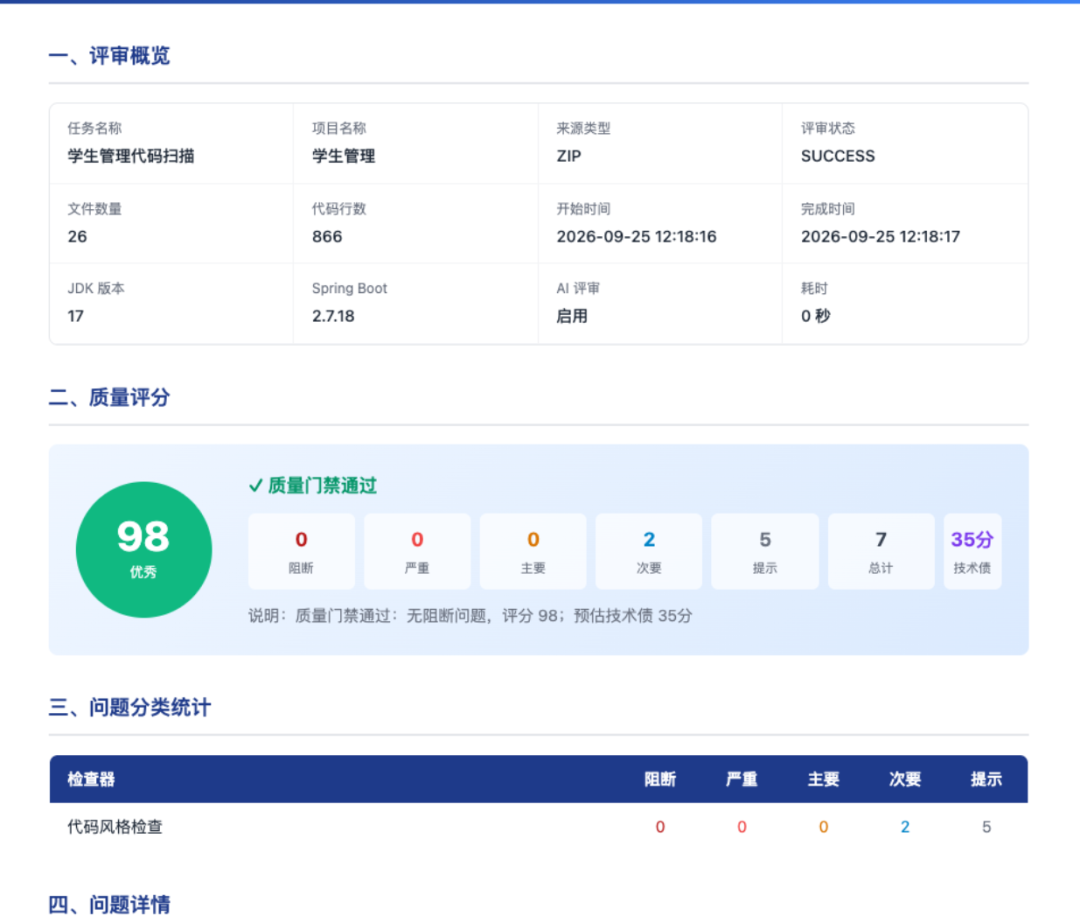Click the 检查器 column header
This screenshot has height=923, width=1080.
click(x=91, y=779)
